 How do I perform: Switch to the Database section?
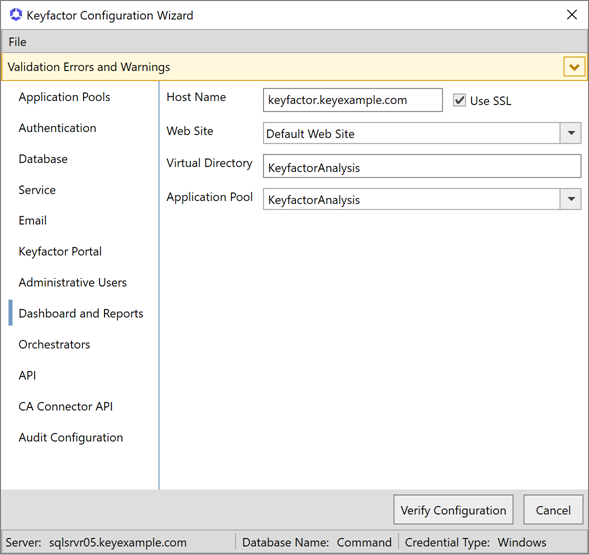[x=43, y=159]
